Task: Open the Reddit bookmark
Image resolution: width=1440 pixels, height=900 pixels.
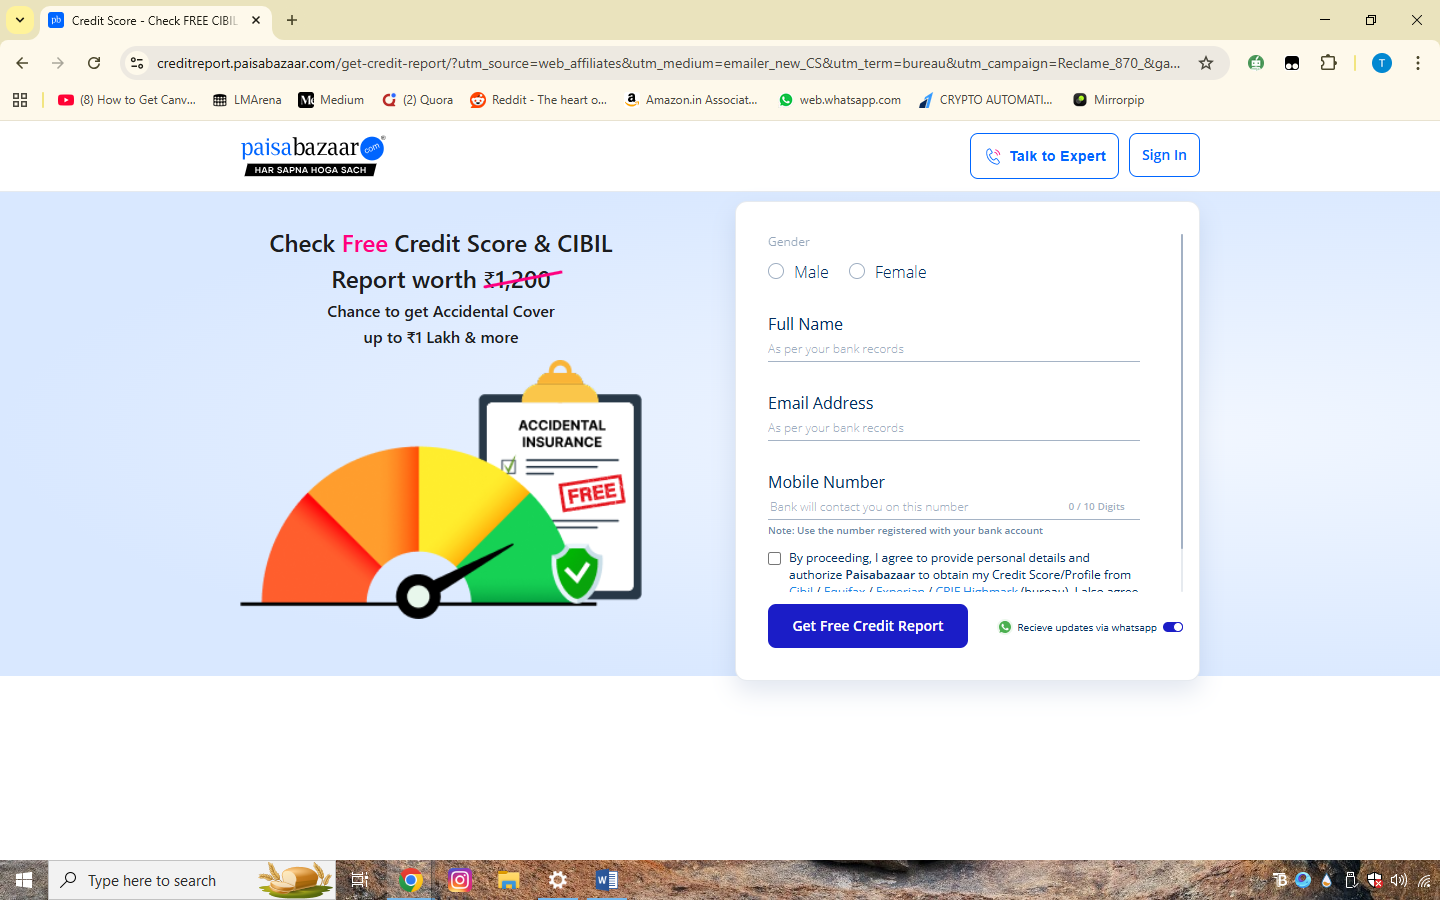Action: [538, 99]
